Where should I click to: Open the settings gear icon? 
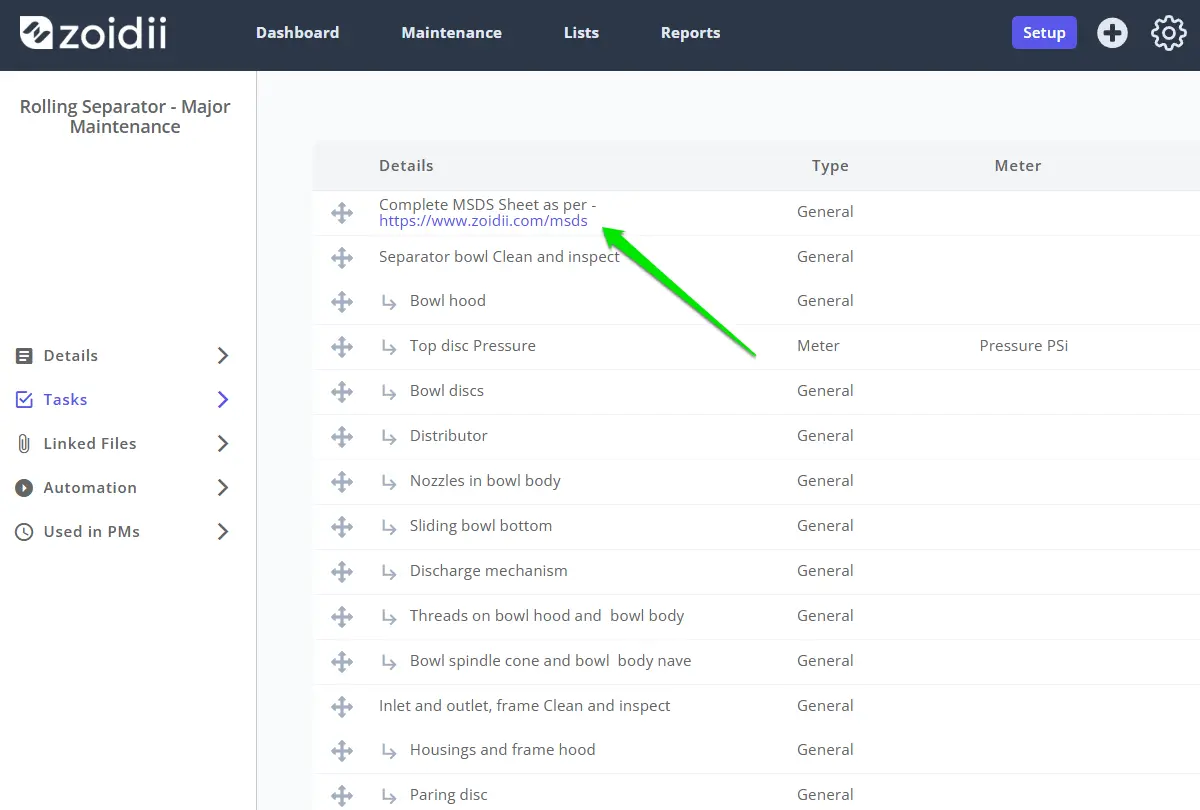click(x=1168, y=33)
